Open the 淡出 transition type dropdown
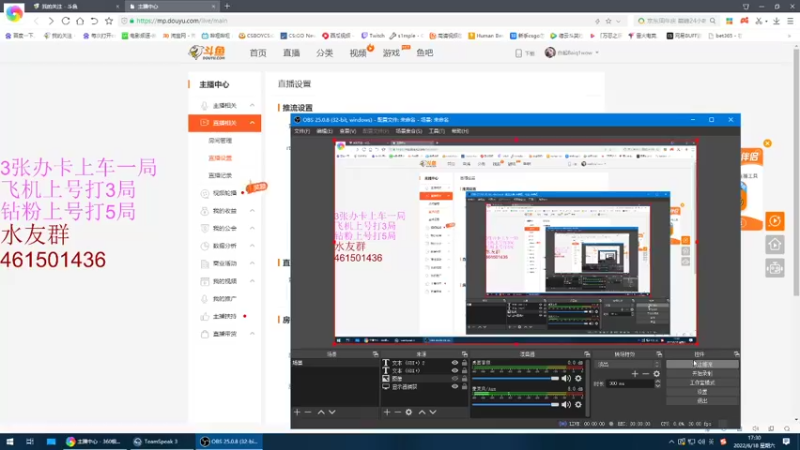 pos(628,364)
